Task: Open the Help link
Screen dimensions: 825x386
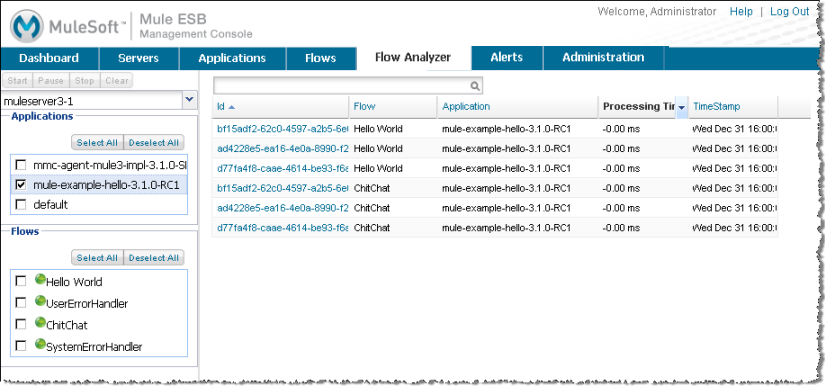Action: pos(741,11)
